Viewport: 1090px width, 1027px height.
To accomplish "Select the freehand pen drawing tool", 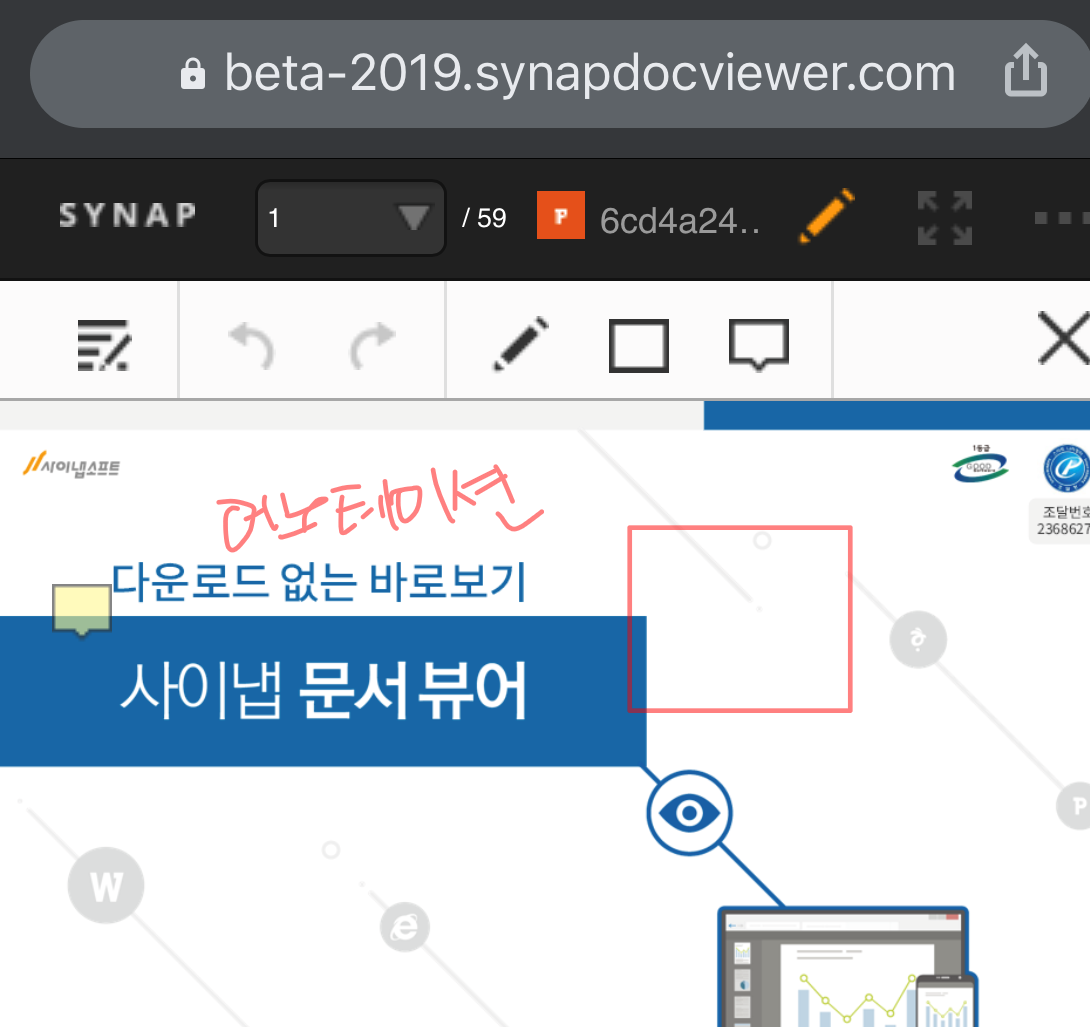I will coord(521,344).
